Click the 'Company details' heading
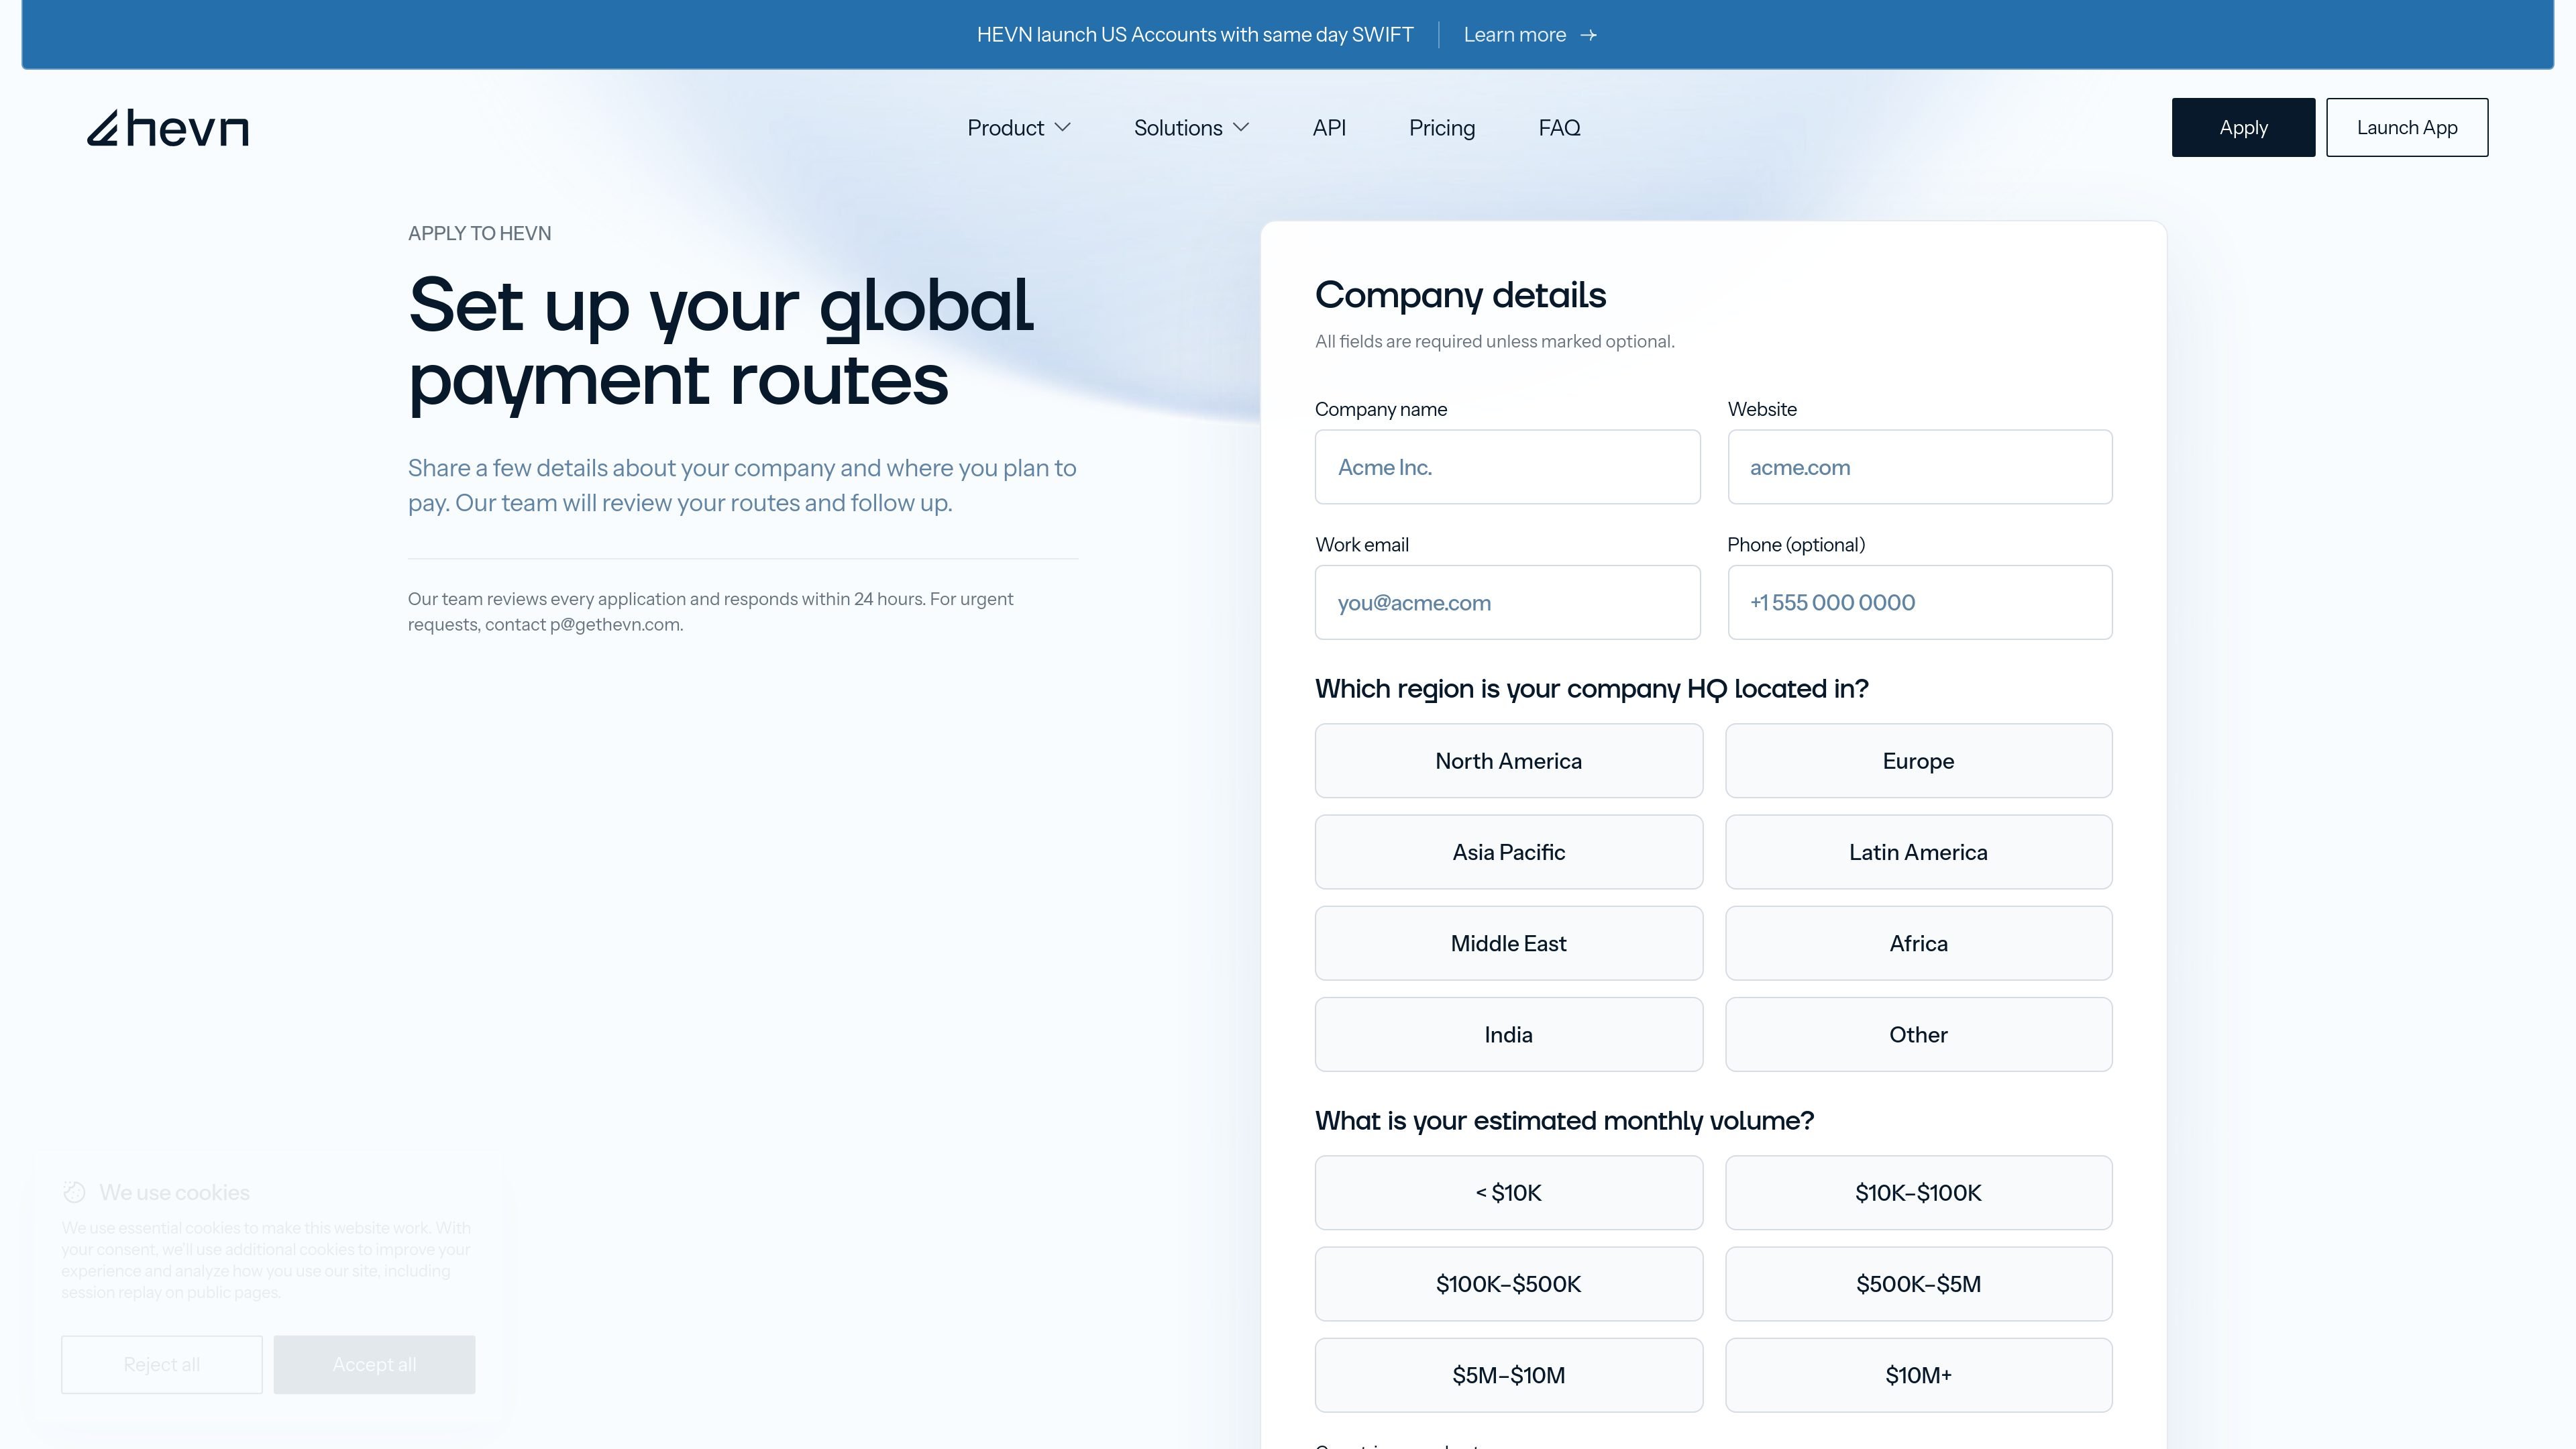 [x=1460, y=295]
